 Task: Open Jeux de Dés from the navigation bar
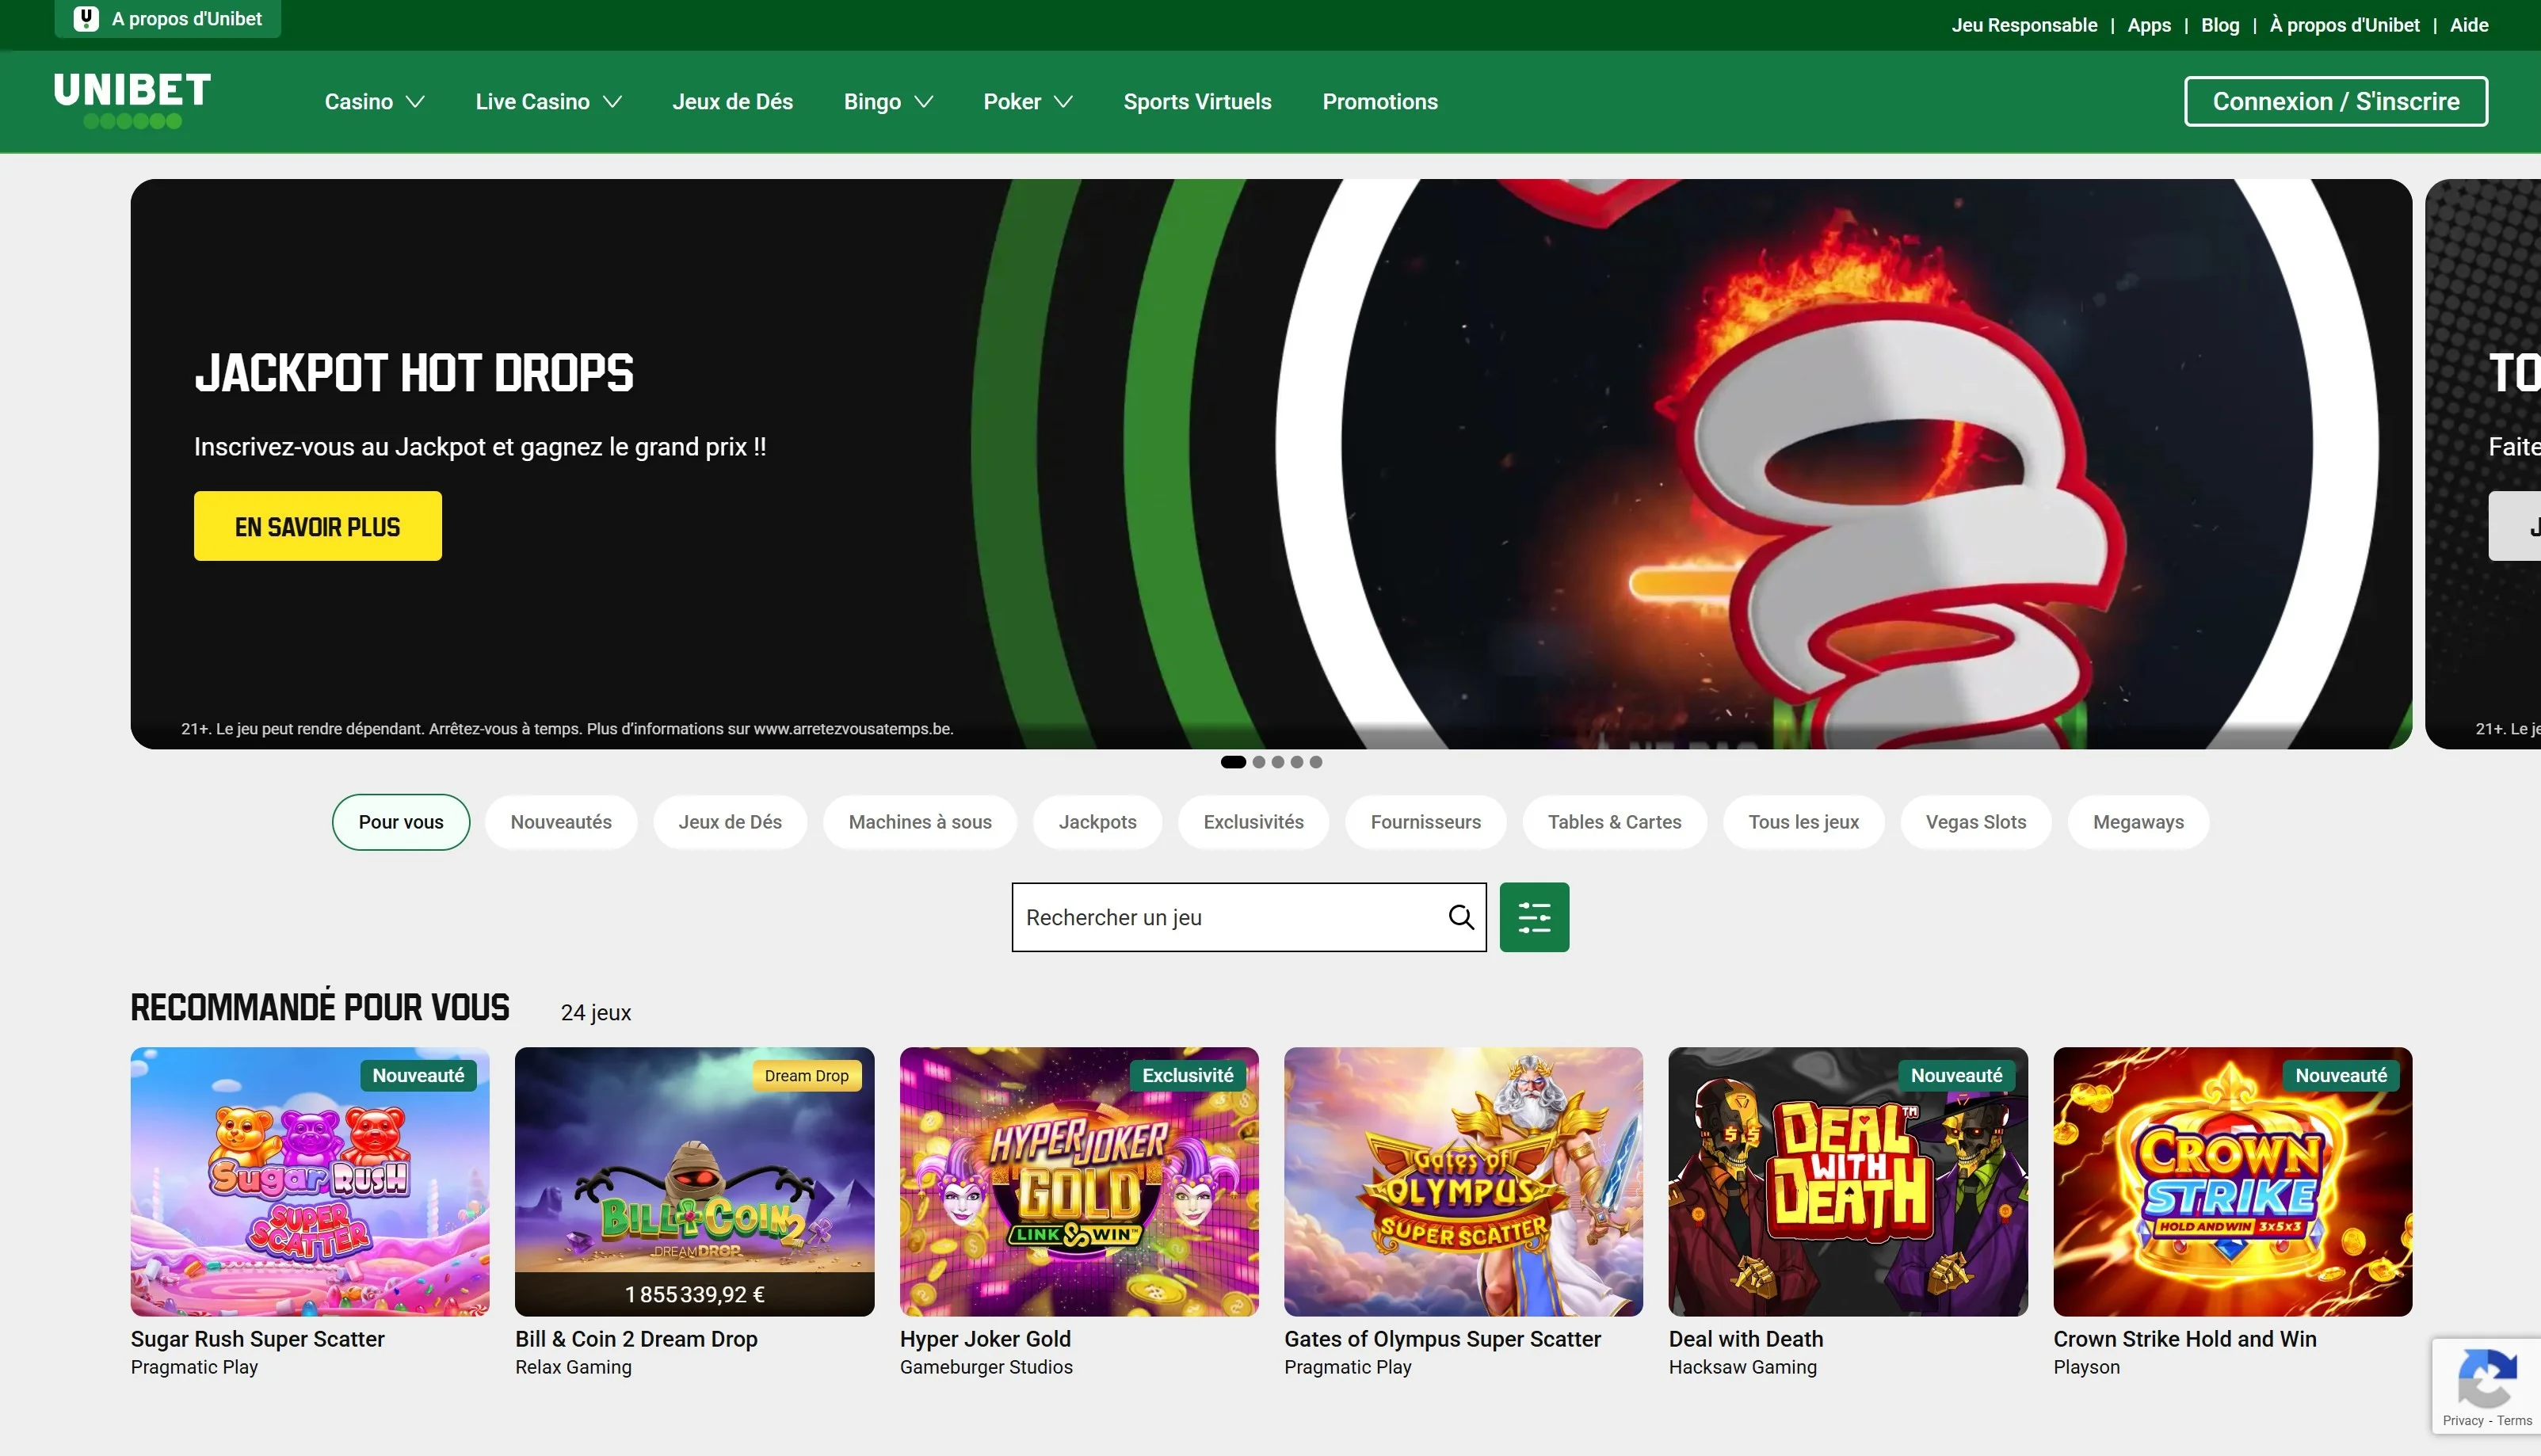[732, 101]
